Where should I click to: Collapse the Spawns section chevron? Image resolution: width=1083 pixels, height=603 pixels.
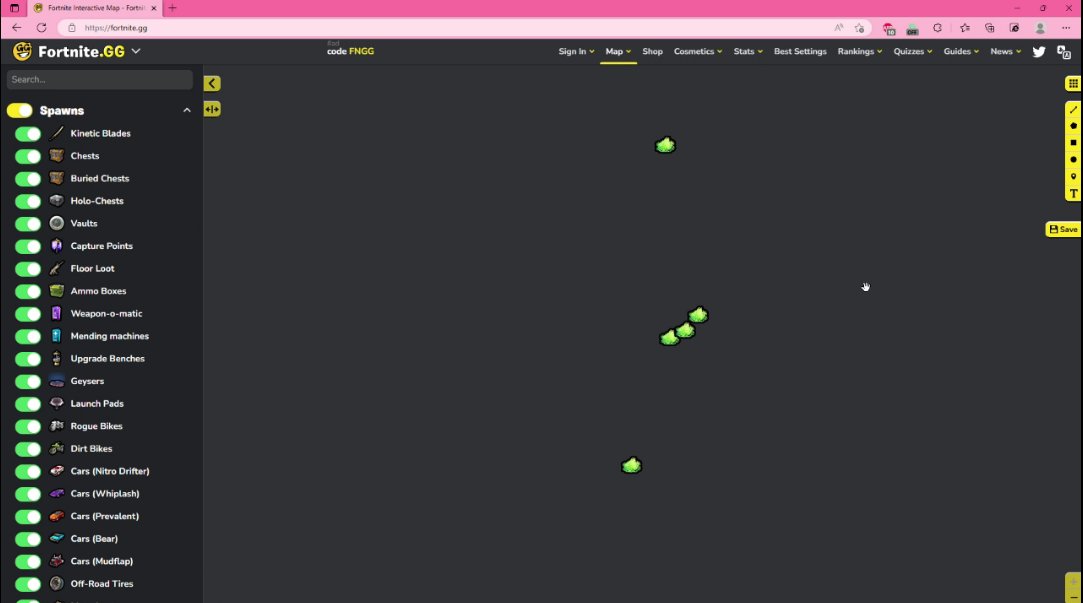187,111
